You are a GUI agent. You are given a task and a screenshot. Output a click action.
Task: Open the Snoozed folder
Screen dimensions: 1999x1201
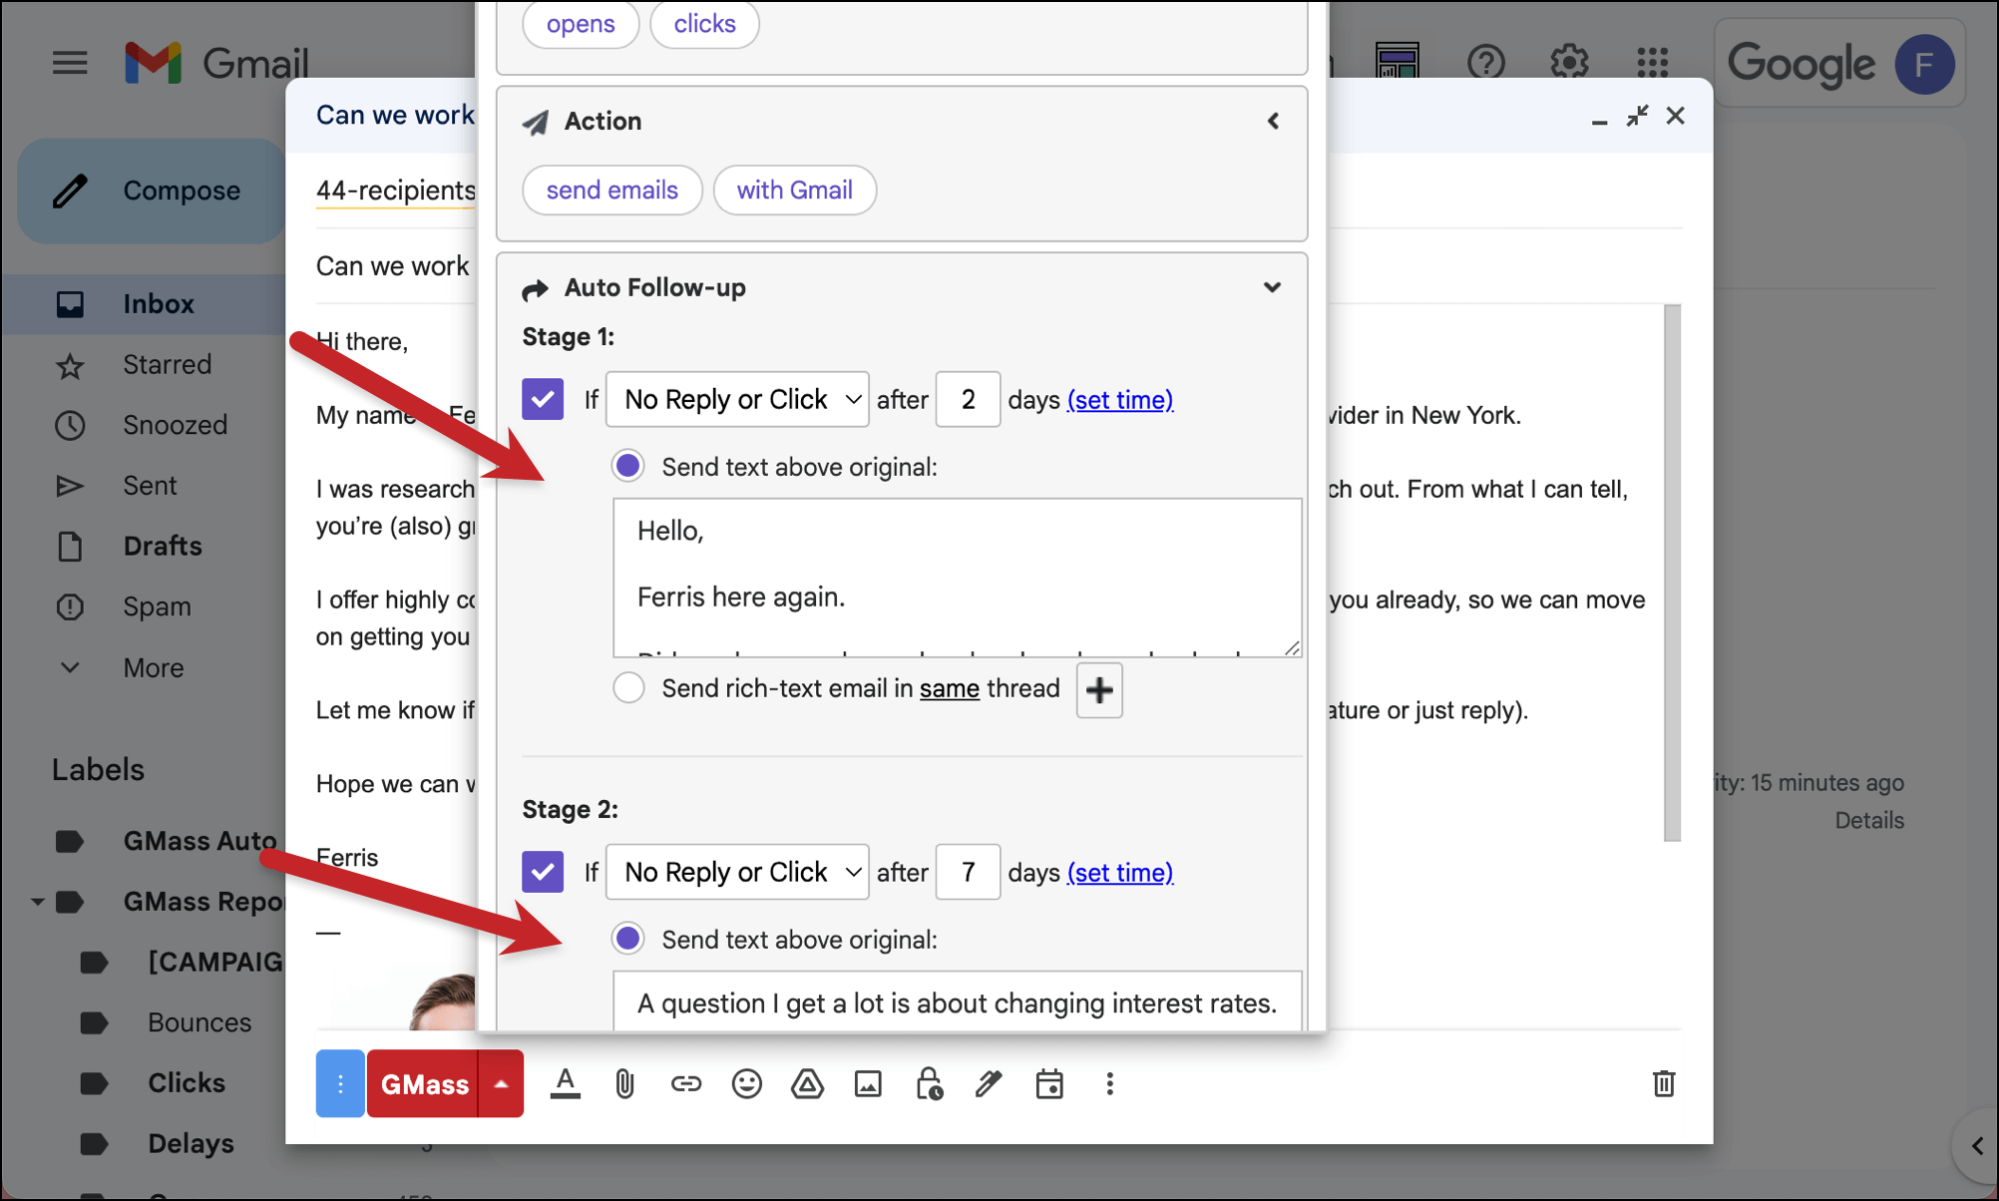pos(175,425)
